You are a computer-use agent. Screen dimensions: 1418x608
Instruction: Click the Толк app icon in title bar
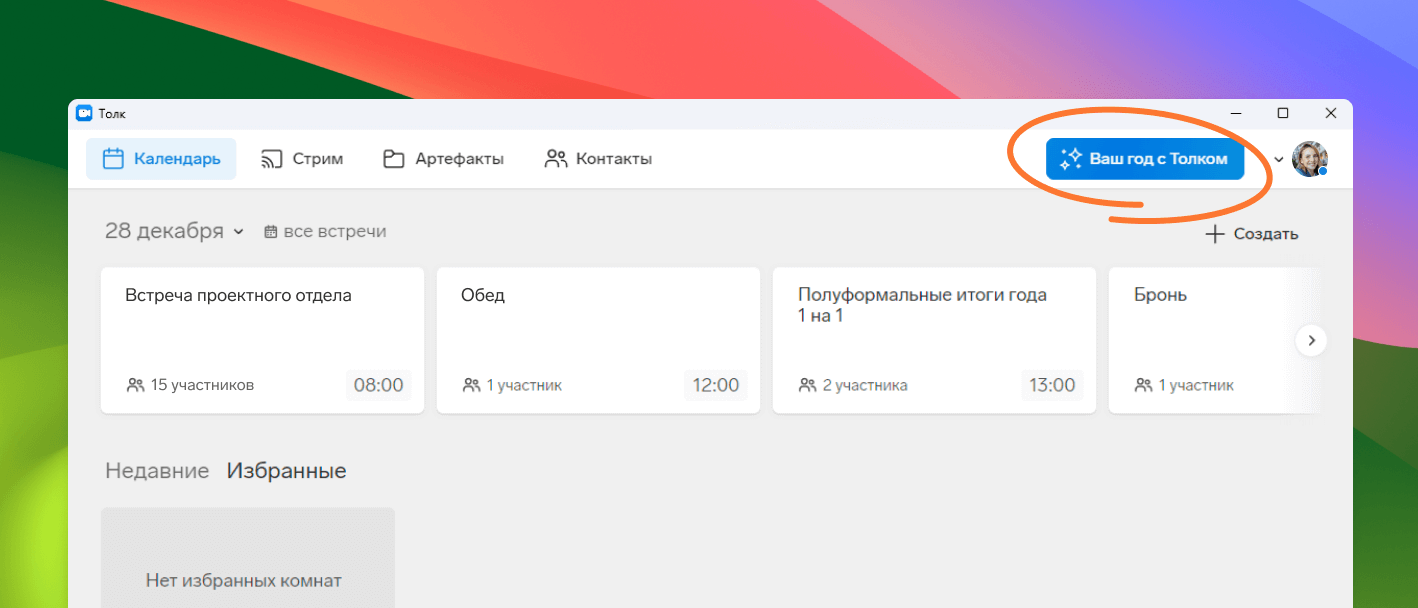point(84,113)
